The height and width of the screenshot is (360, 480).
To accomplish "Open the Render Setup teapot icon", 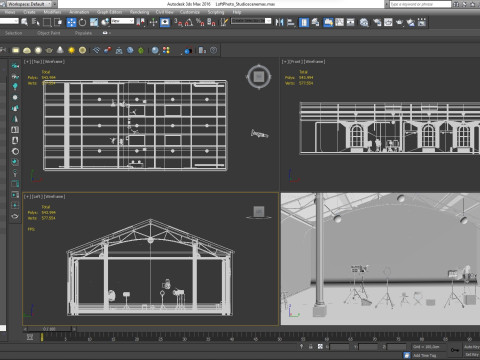I will [377, 22].
